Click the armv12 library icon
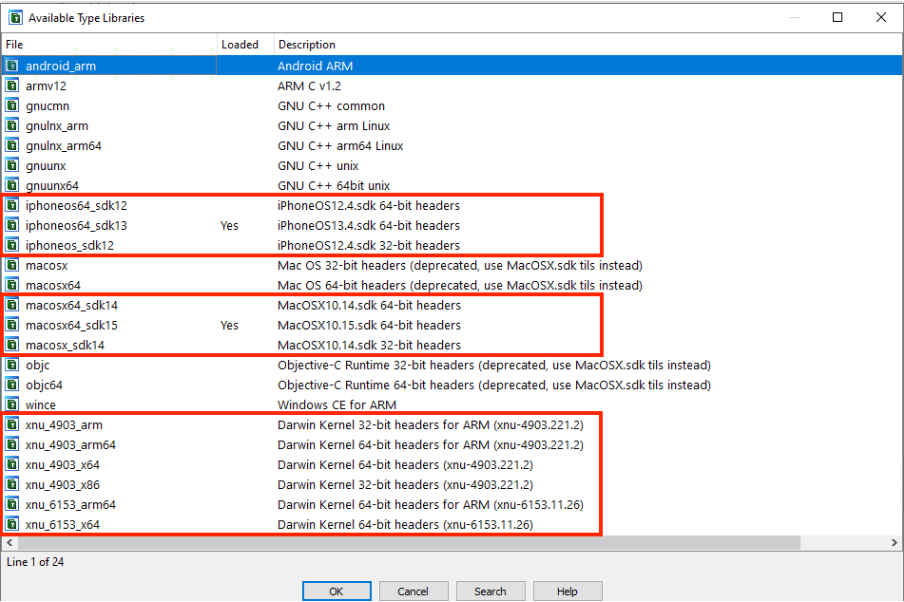 pyautogui.click(x=12, y=86)
